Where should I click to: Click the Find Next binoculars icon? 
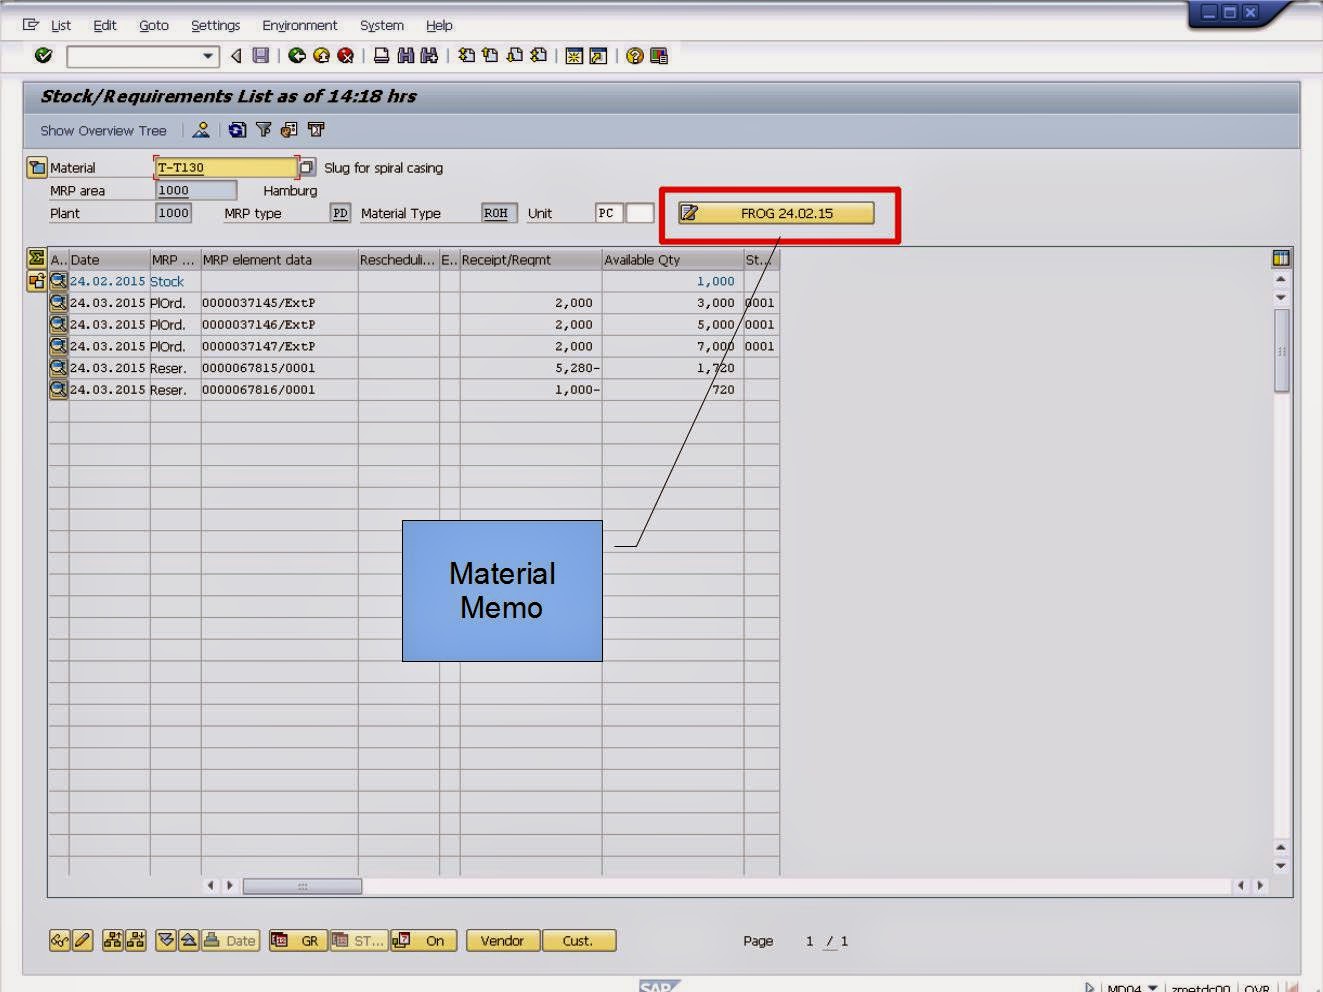coord(429,56)
